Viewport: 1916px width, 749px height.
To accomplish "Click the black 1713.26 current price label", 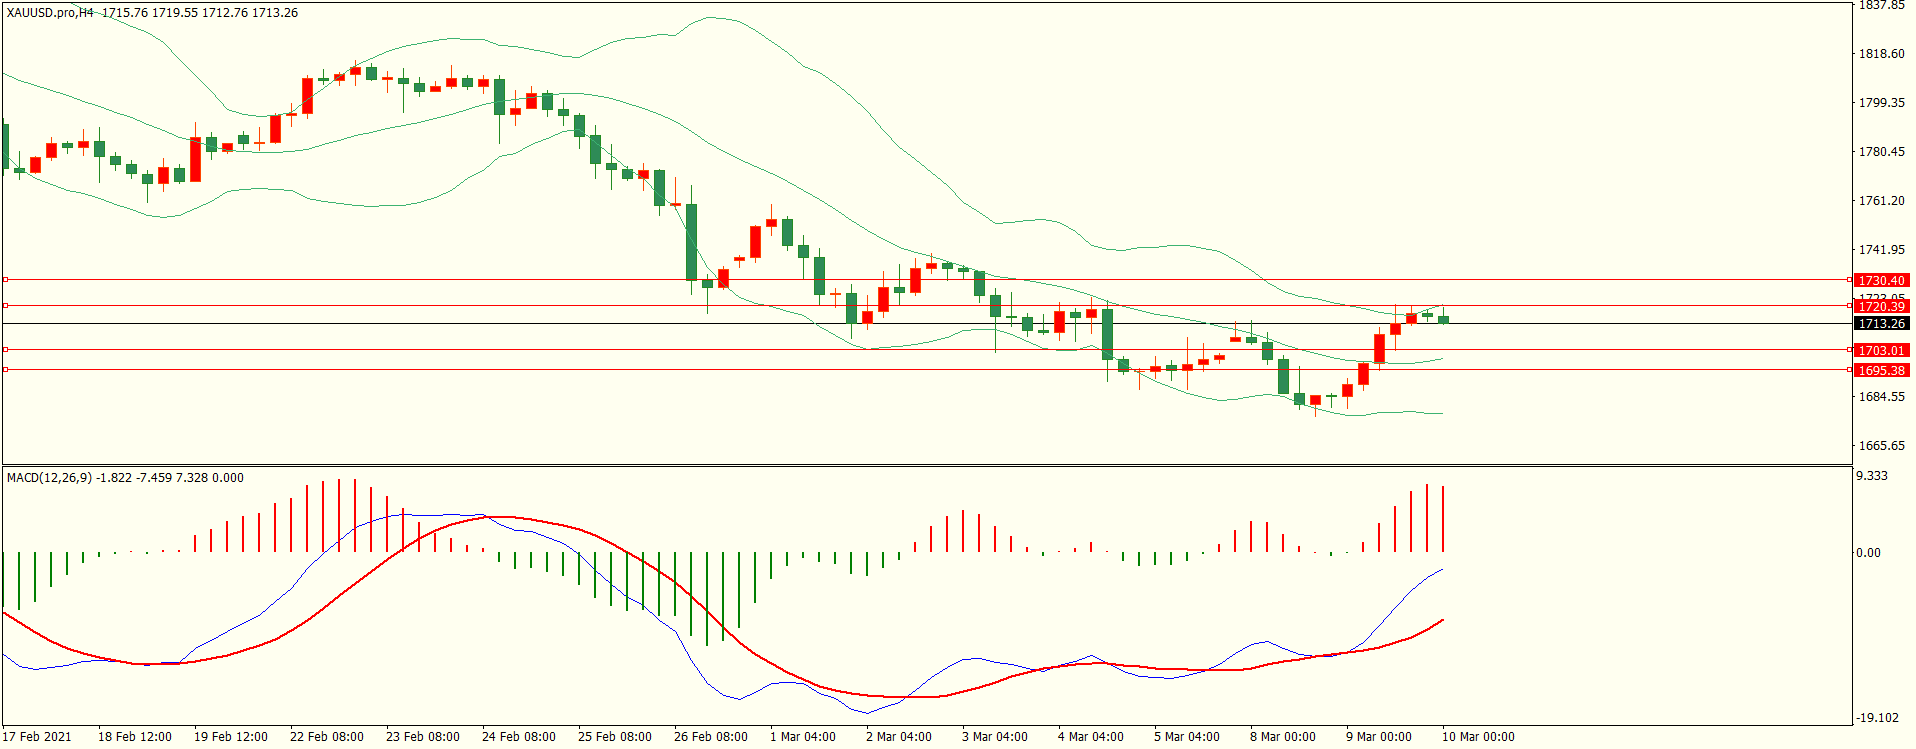I will point(1881,324).
